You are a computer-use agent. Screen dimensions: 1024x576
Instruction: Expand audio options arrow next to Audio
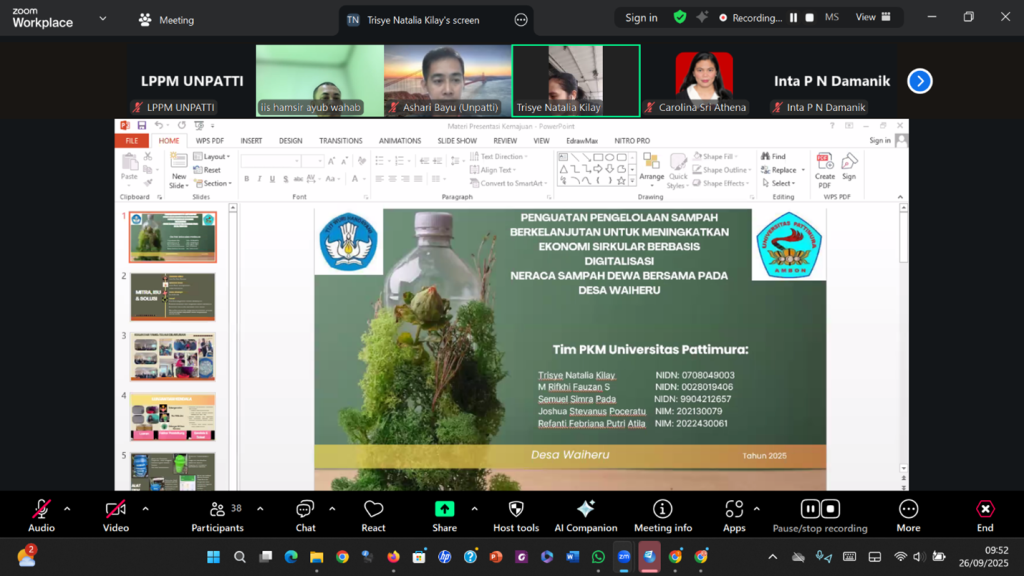pyautogui.click(x=67, y=509)
